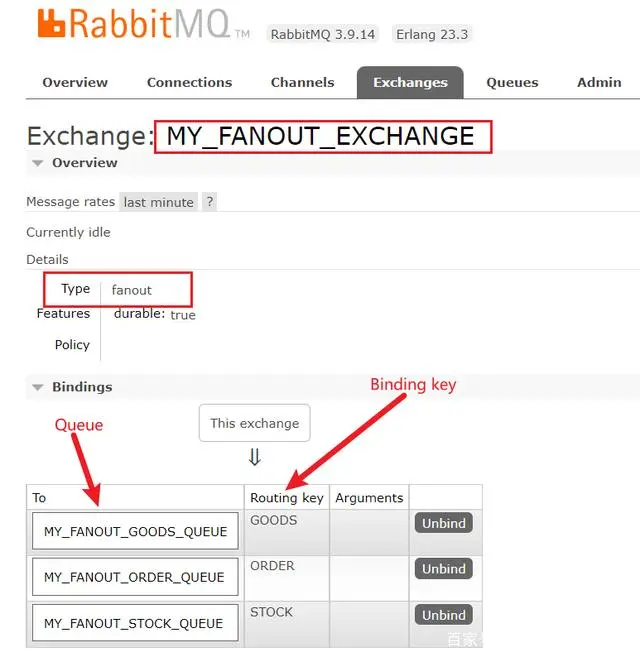Collapse the Bindings section triangle
Viewport: 640px width, 657px height.
pyautogui.click(x=38, y=387)
